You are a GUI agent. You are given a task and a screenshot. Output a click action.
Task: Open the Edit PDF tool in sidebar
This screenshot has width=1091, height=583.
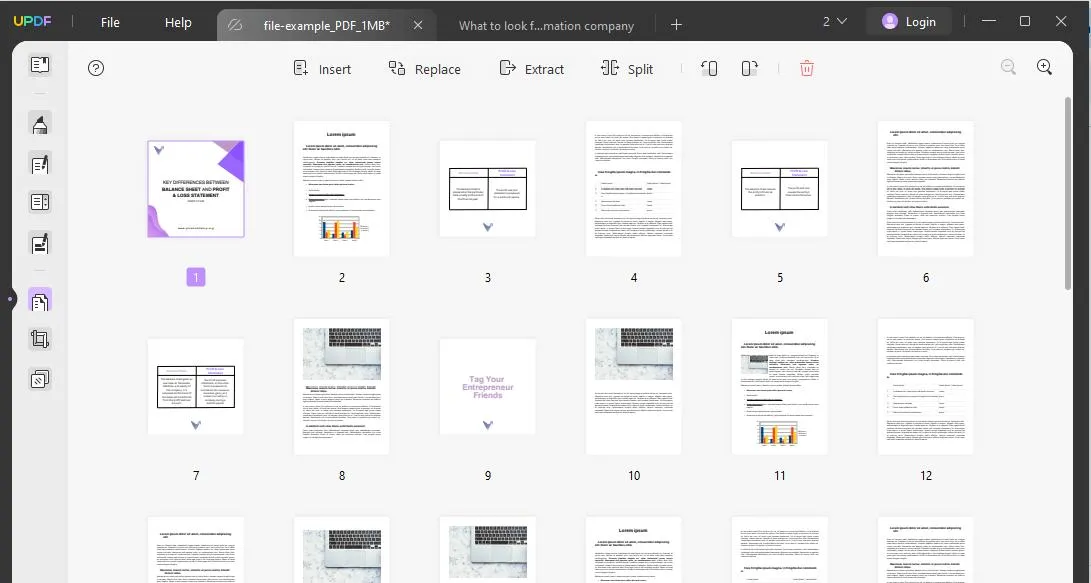40,163
